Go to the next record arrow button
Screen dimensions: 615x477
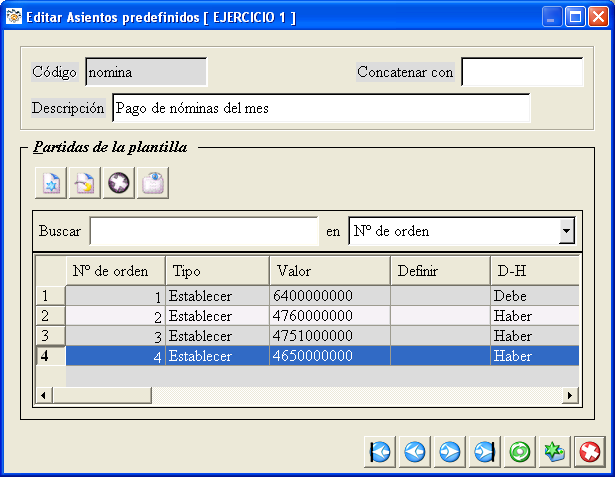click(449, 452)
